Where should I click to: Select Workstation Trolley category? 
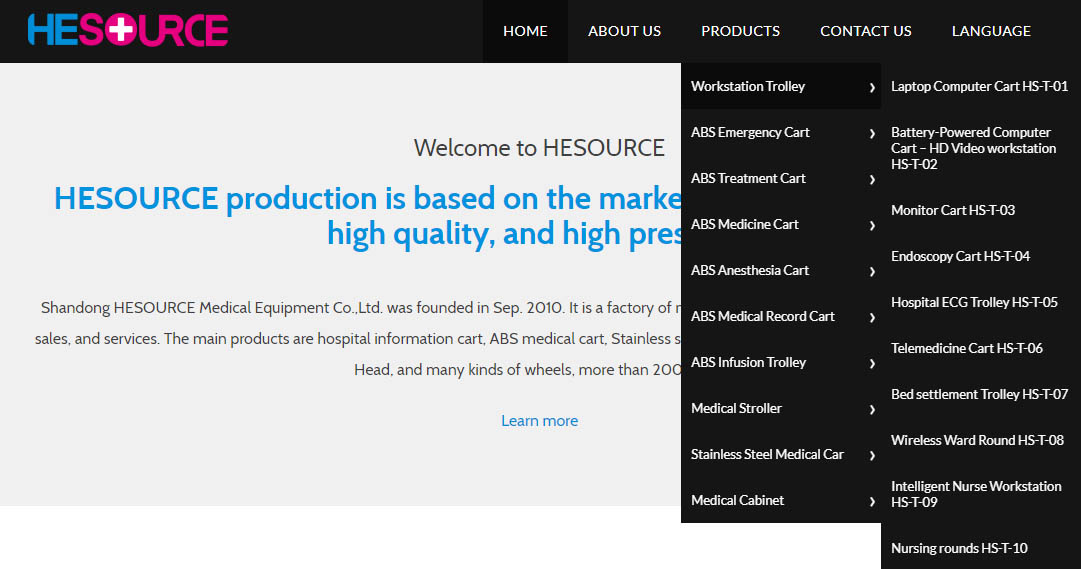781,86
